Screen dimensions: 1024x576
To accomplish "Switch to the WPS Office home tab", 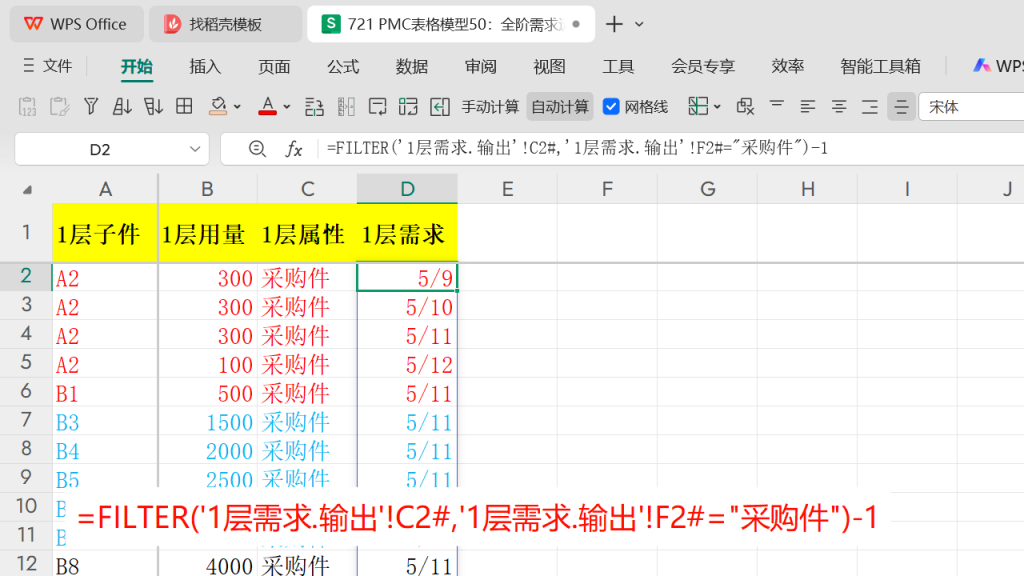I will (76, 24).
